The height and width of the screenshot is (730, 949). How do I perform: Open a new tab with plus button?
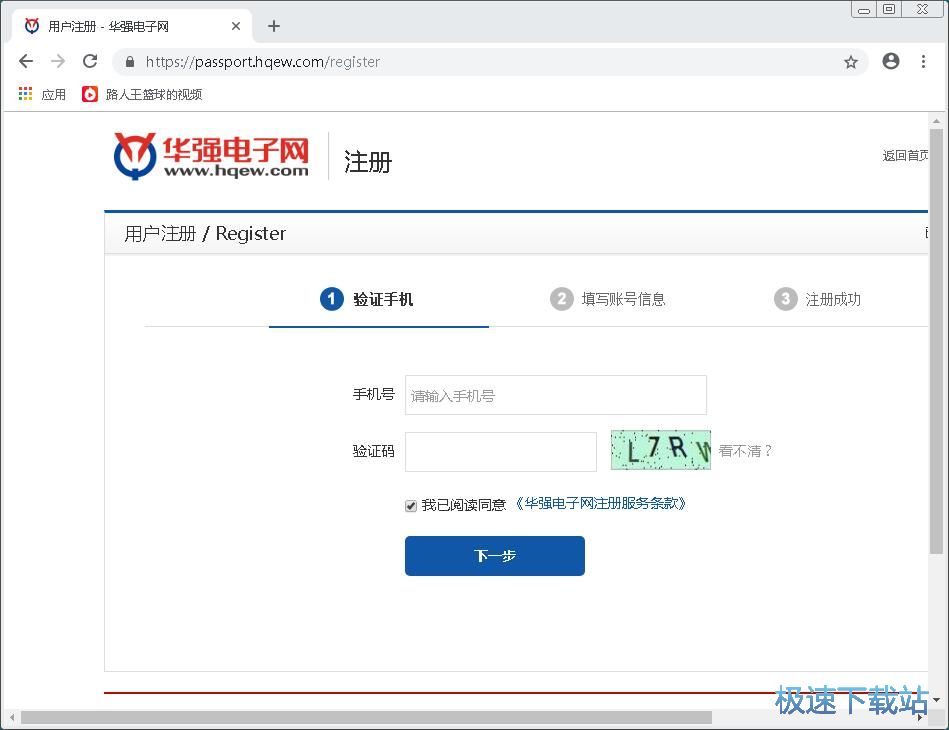pos(274,26)
